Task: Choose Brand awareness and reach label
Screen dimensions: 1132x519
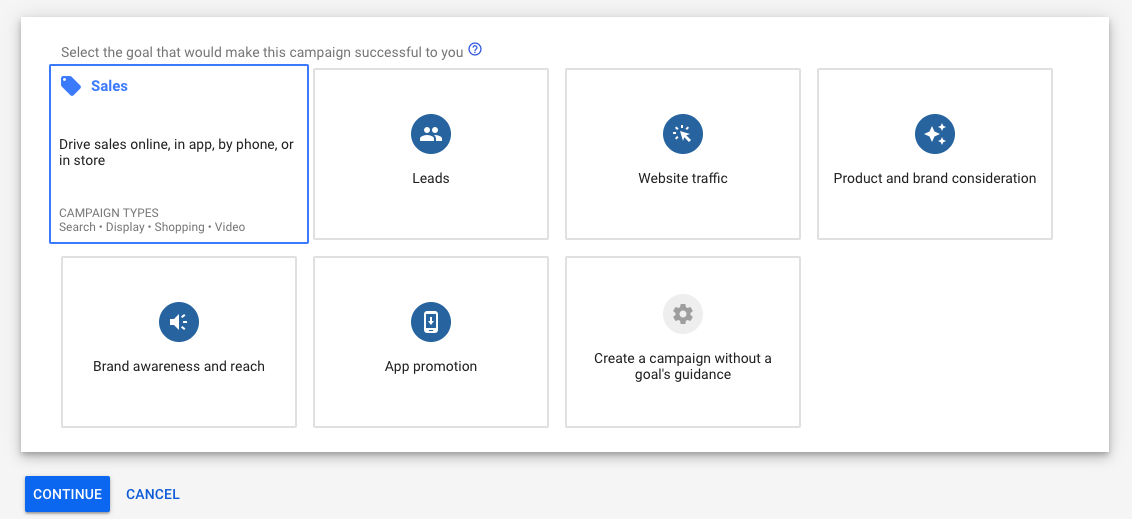Action: pos(179,366)
